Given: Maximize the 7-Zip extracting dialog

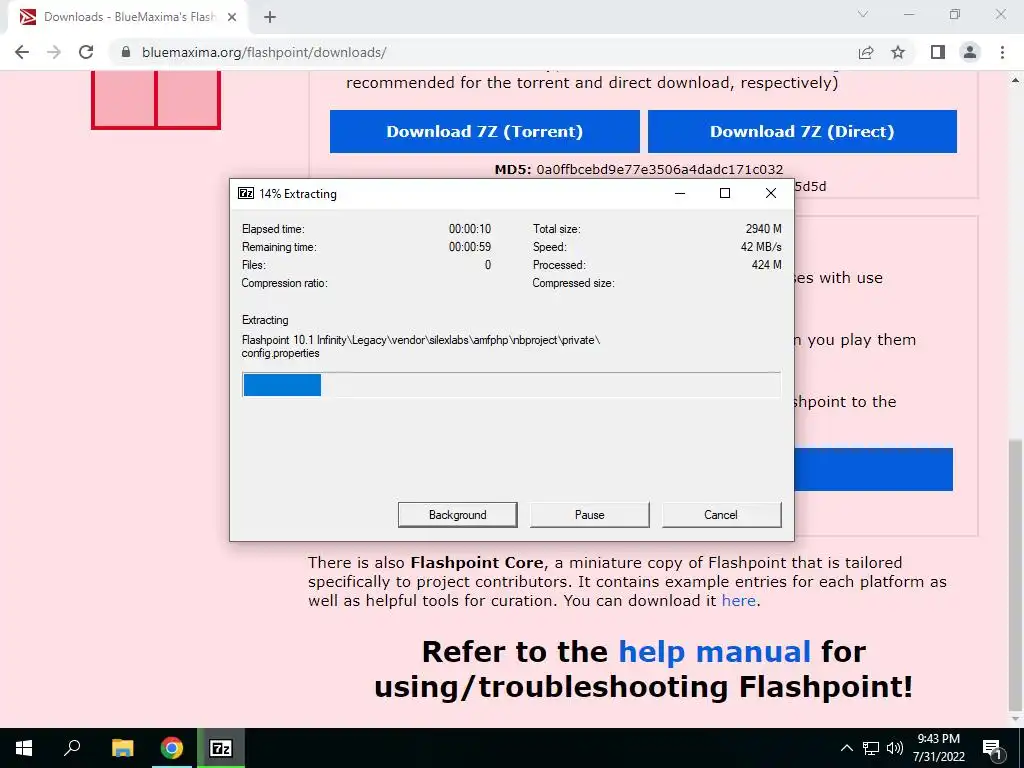Looking at the screenshot, I should pos(725,193).
